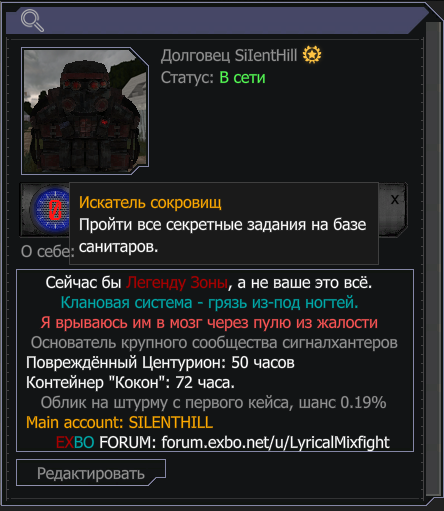This screenshot has height=511, width=444.
Task: Click the magnifying glass search icon
Action: (32, 21)
